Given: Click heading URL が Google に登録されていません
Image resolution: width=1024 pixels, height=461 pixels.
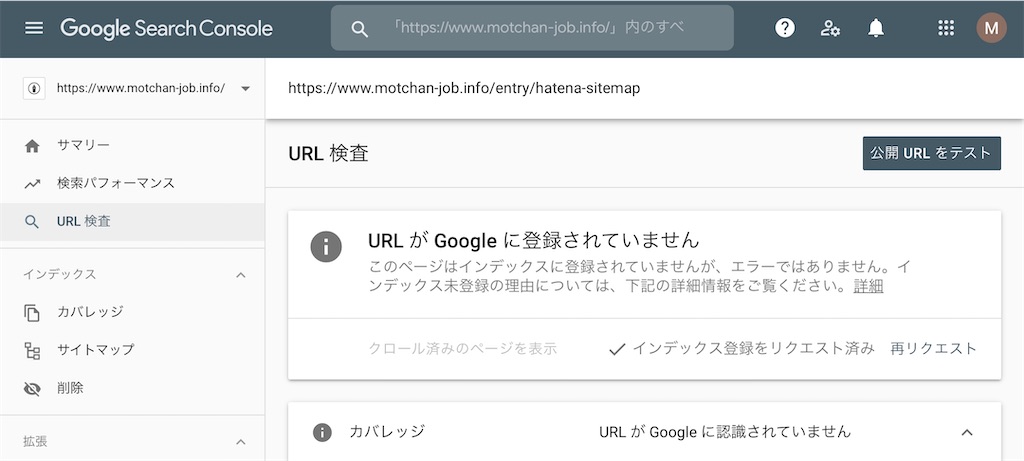Looking at the screenshot, I should (x=534, y=240).
